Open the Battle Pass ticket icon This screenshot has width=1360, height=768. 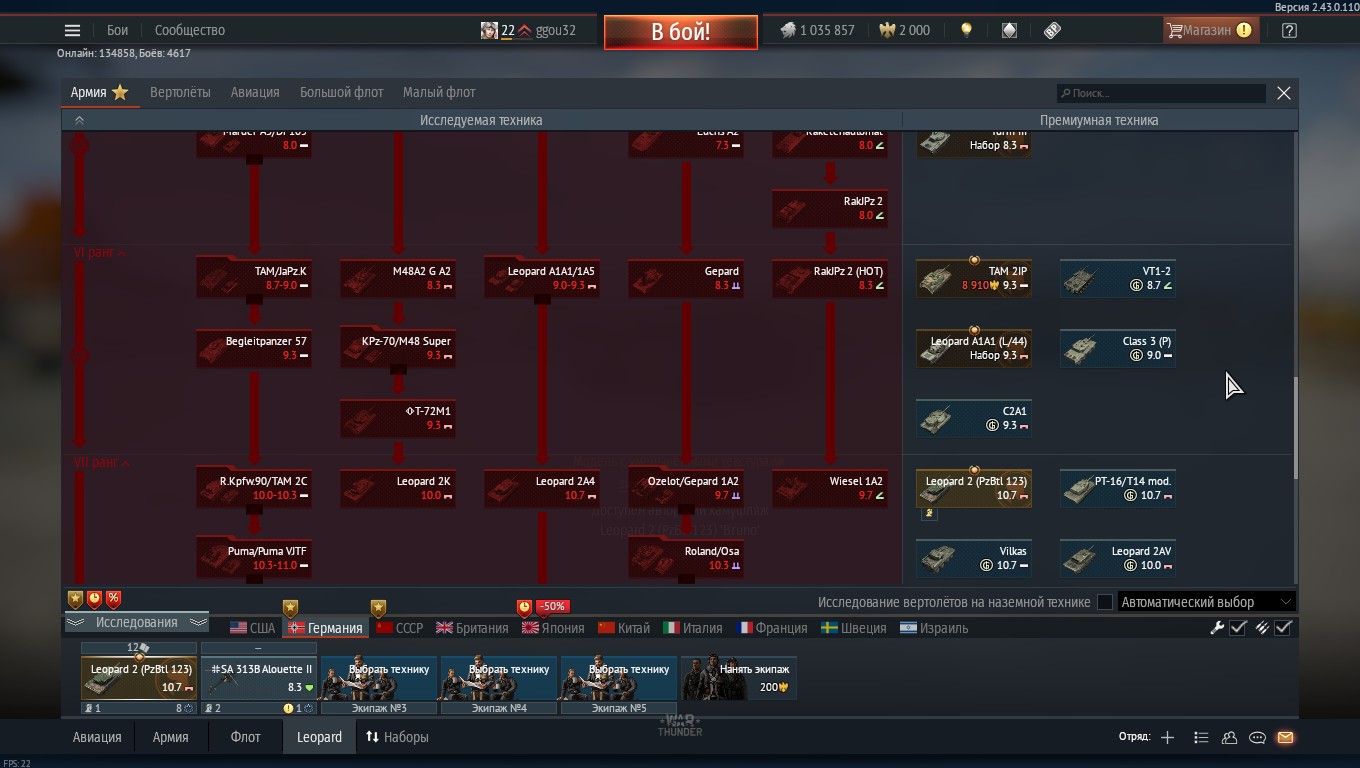(1052, 30)
